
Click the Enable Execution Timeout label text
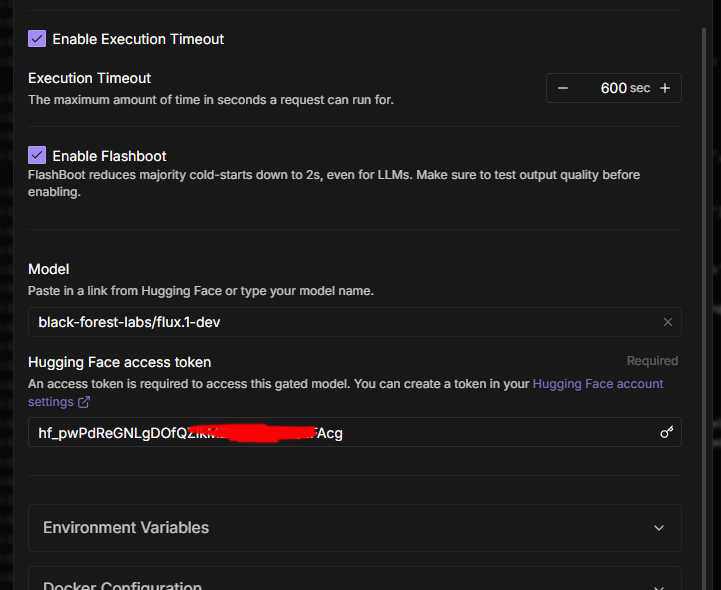[x=138, y=39]
